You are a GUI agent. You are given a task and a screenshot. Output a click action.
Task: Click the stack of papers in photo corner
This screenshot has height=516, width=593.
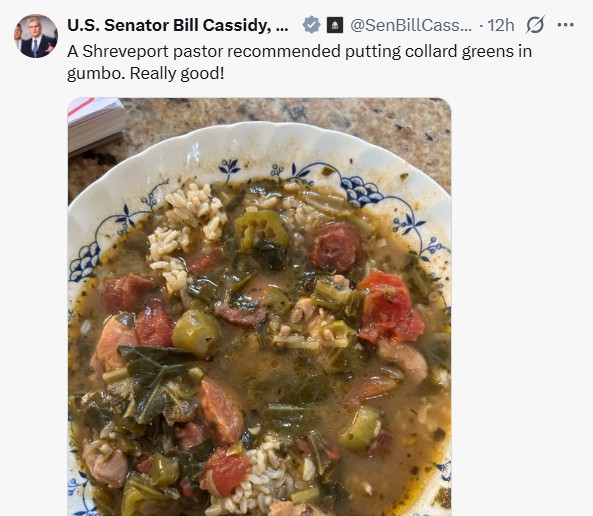click(x=95, y=125)
